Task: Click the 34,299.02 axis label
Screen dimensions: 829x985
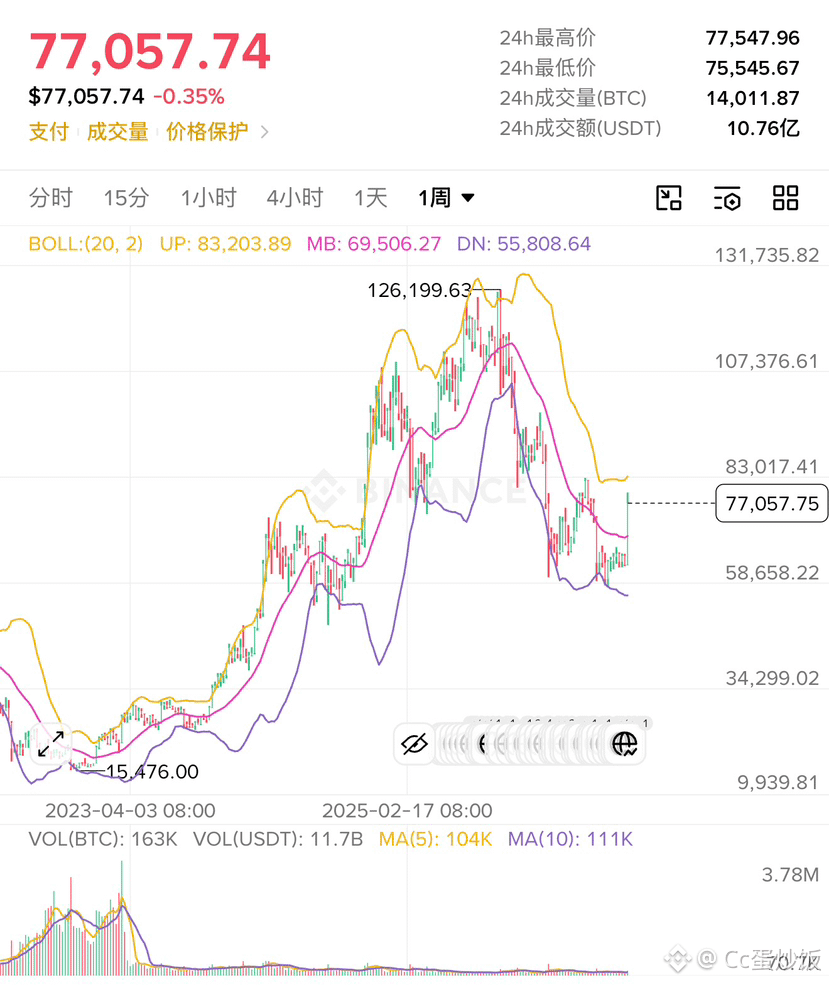Action: pos(772,678)
